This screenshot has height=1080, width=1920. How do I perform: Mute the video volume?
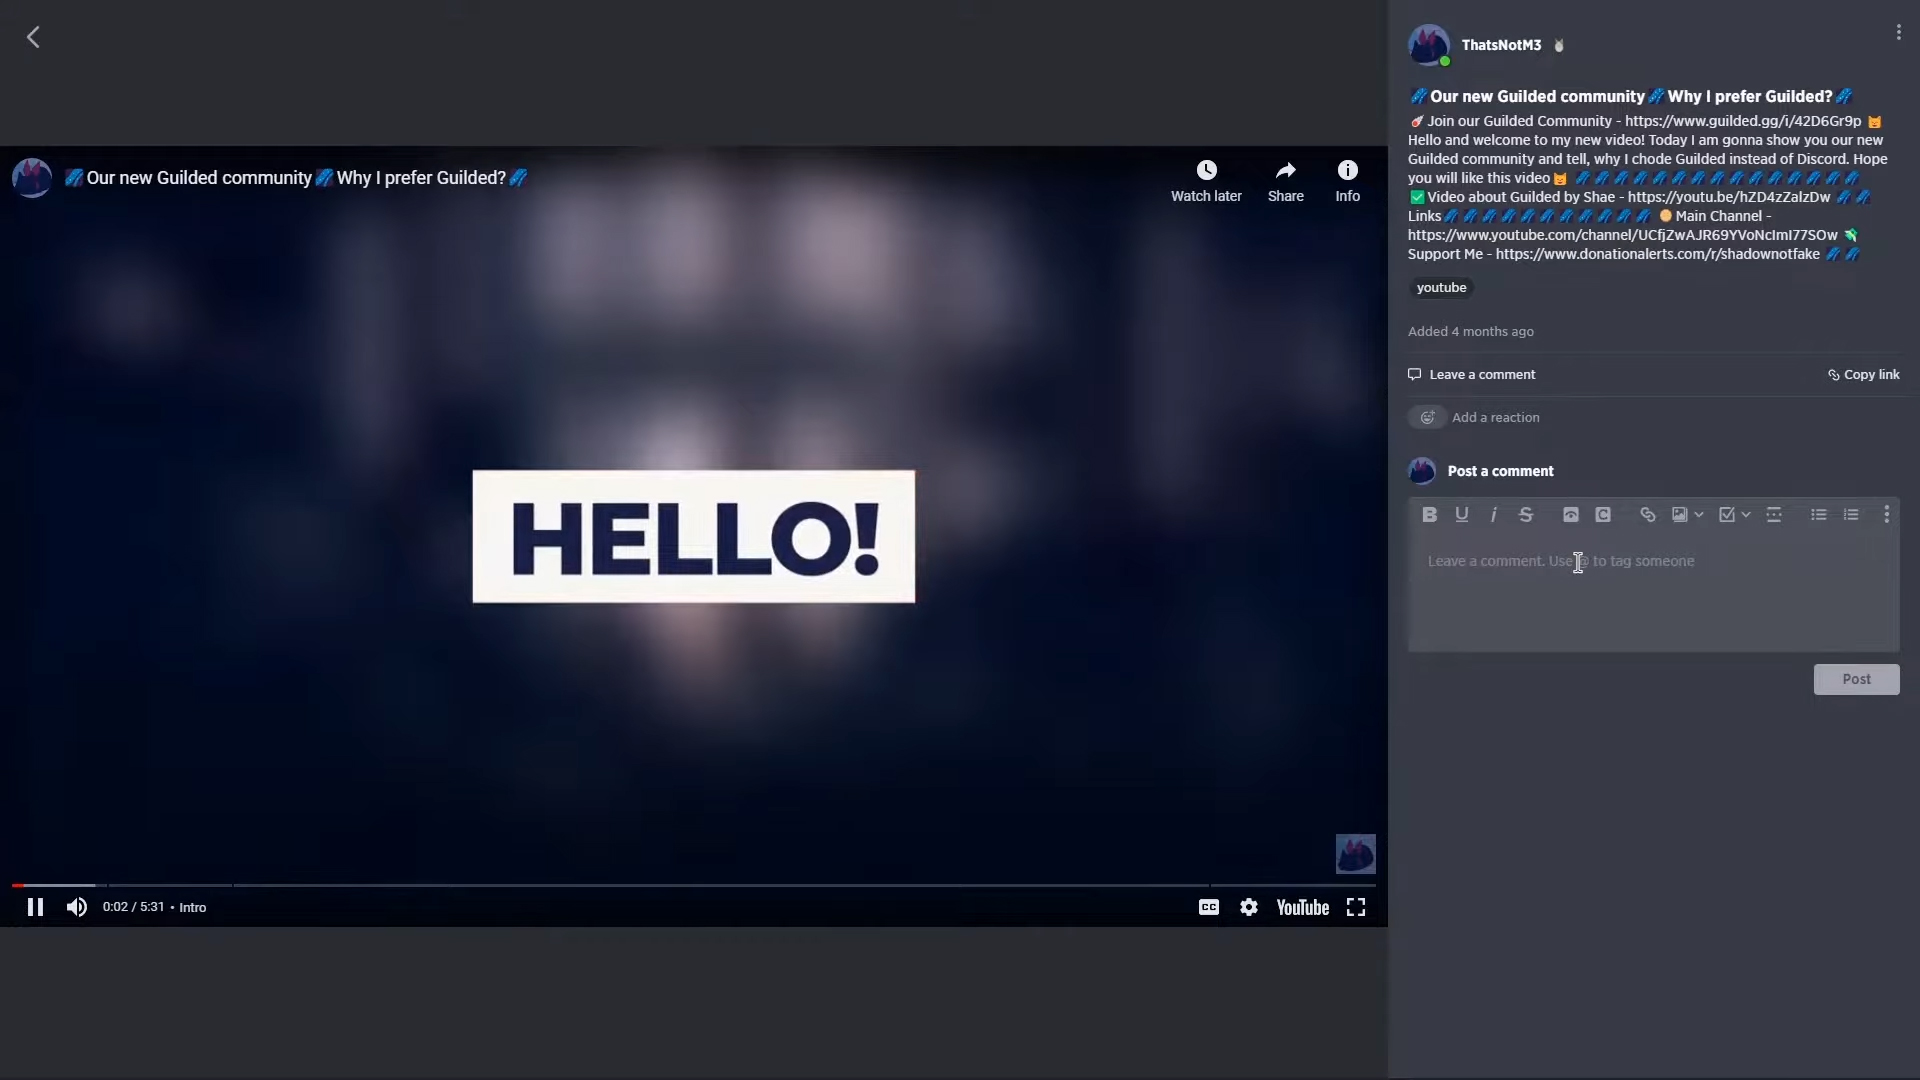click(77, 907)
